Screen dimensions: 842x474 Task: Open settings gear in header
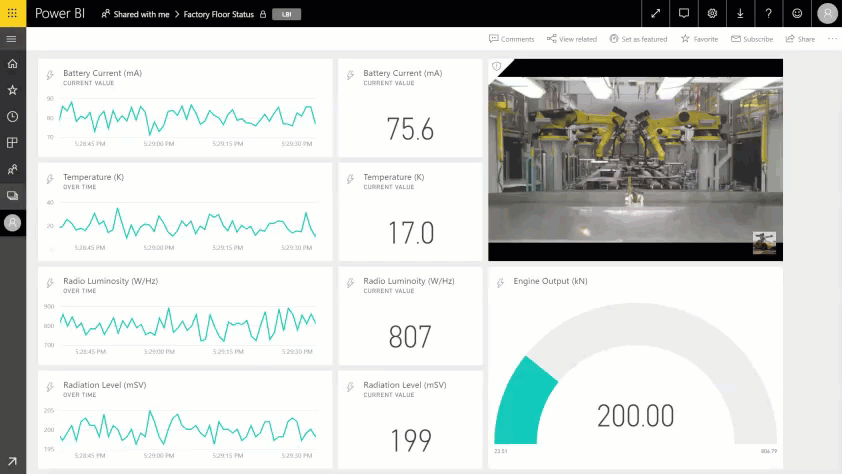tap(712, 13)
